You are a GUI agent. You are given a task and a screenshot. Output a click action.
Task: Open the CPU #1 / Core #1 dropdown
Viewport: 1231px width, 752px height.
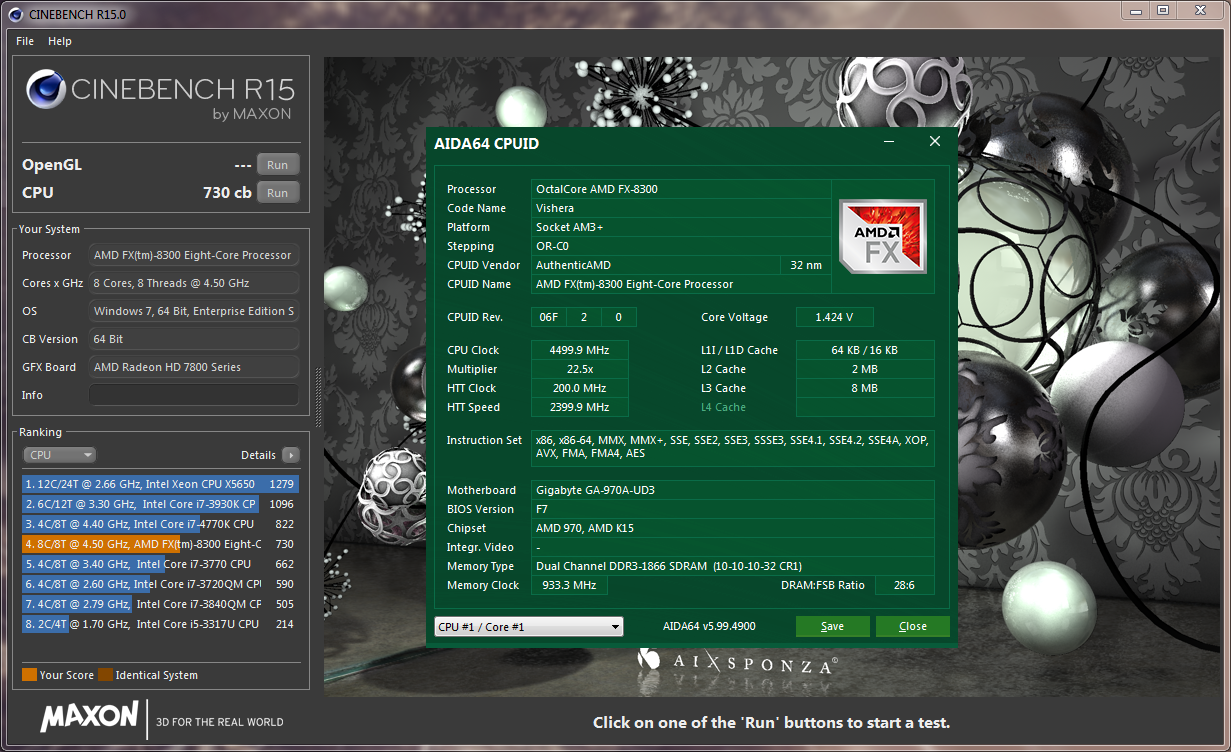coord(529,627)
